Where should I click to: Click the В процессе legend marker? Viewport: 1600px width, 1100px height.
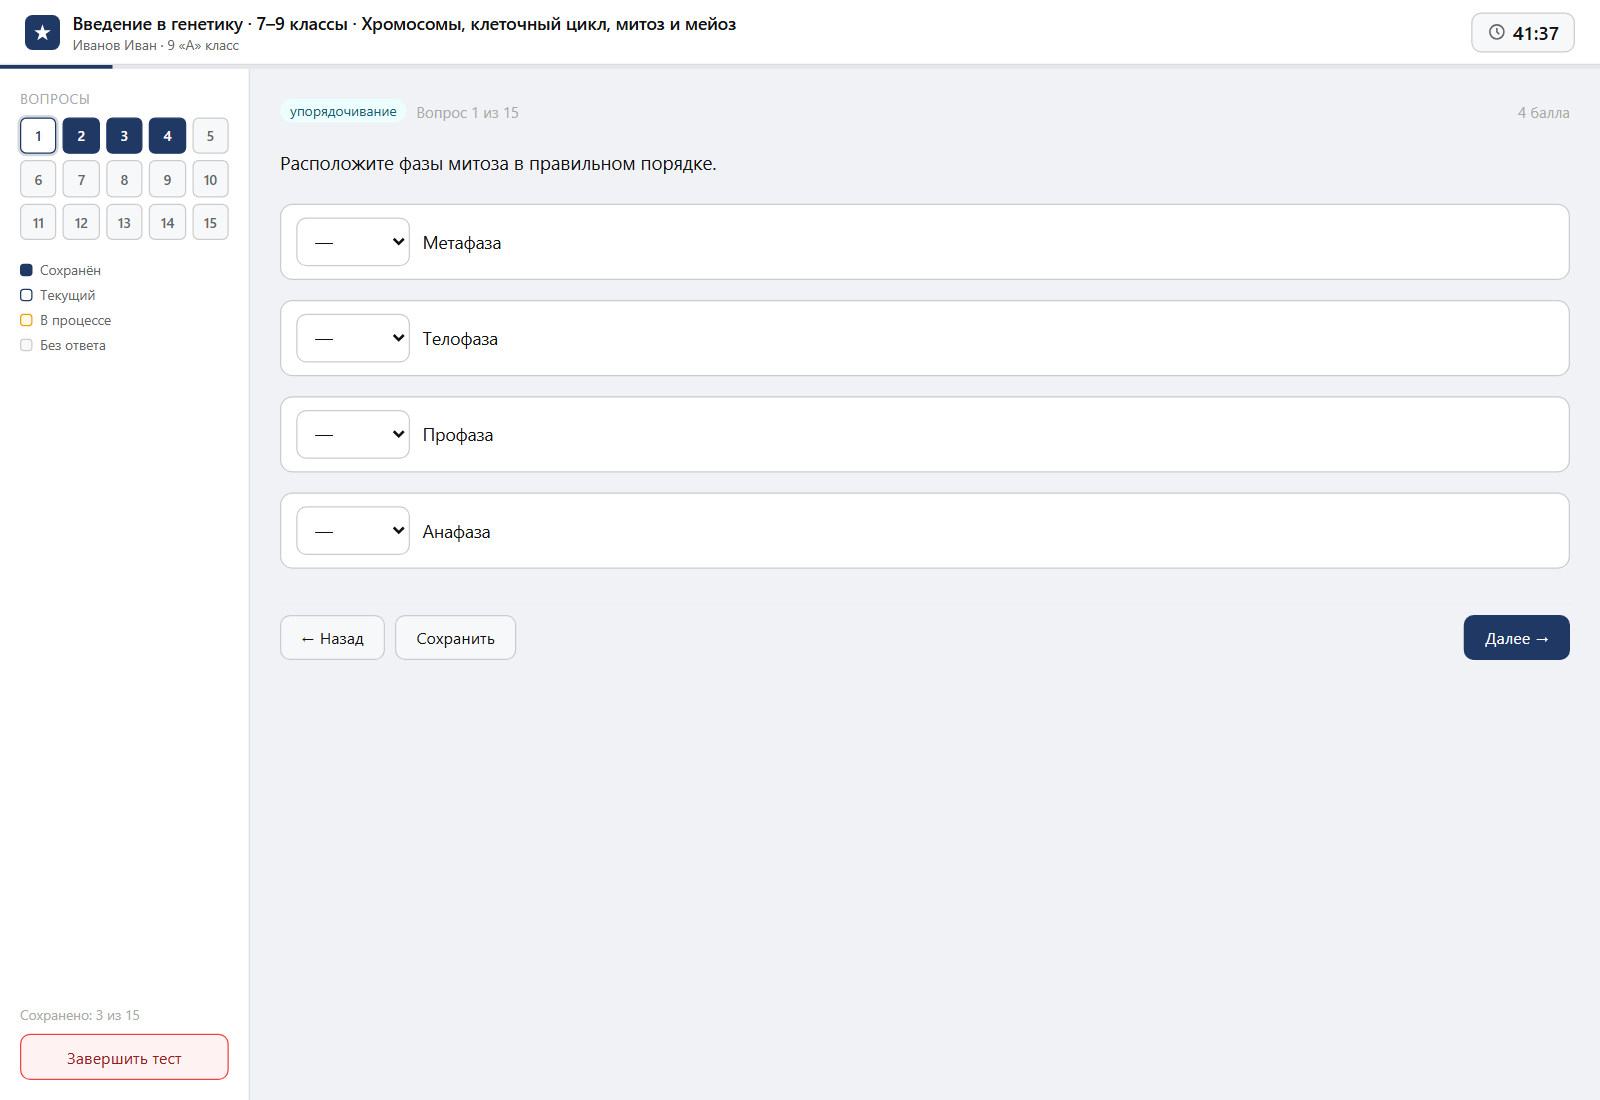26,320
